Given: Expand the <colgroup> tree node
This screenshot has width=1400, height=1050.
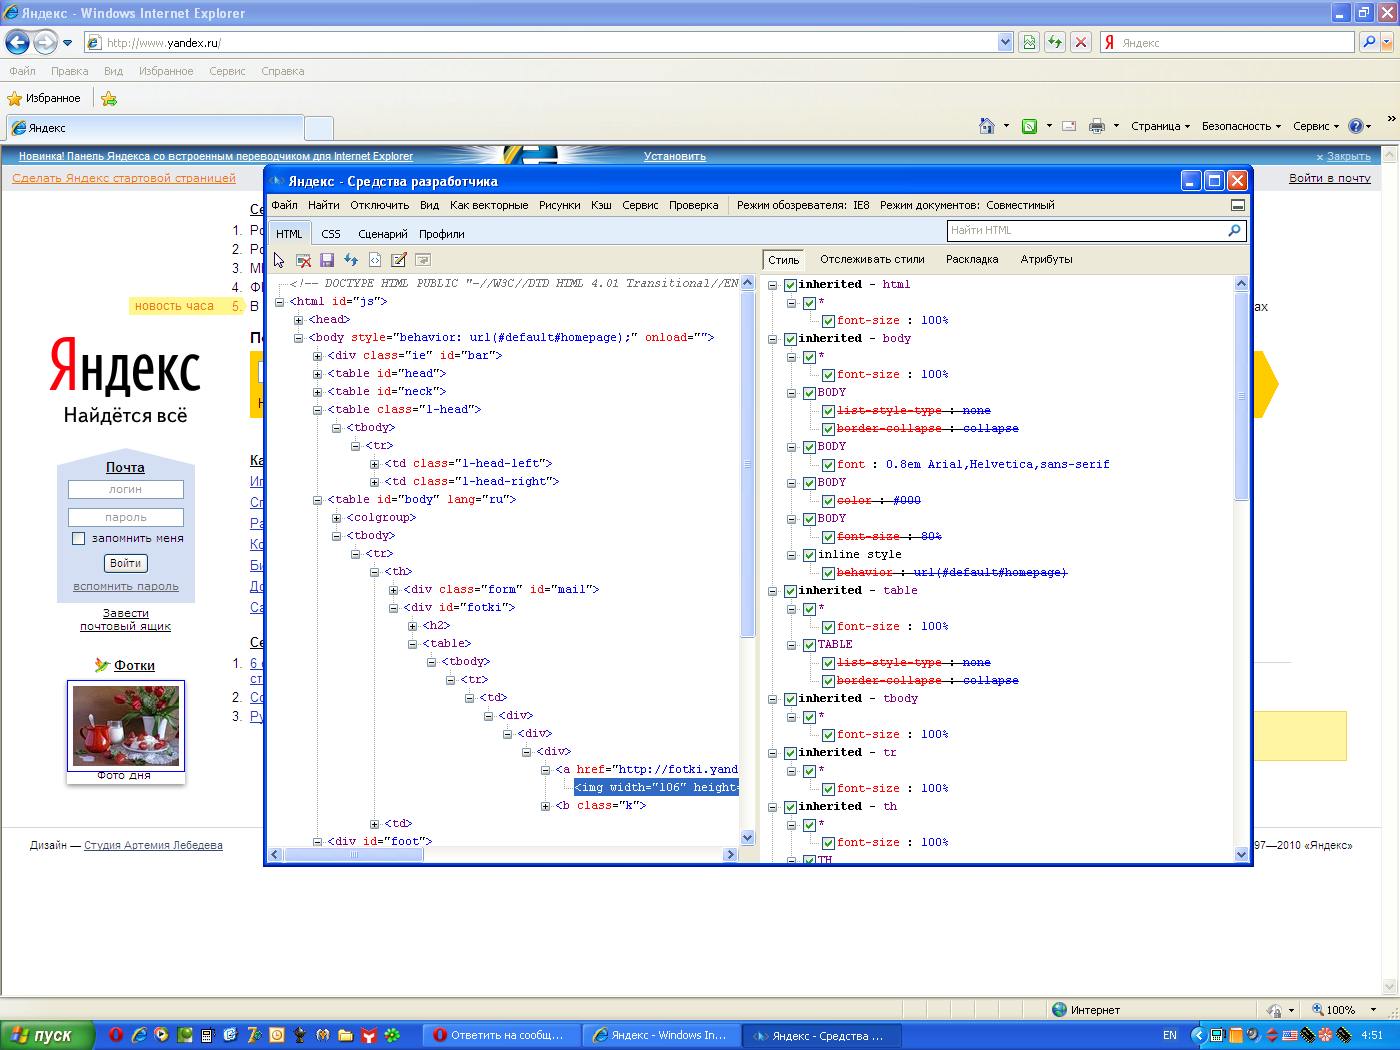Looking at the screenshot, I should coord(336,518).
